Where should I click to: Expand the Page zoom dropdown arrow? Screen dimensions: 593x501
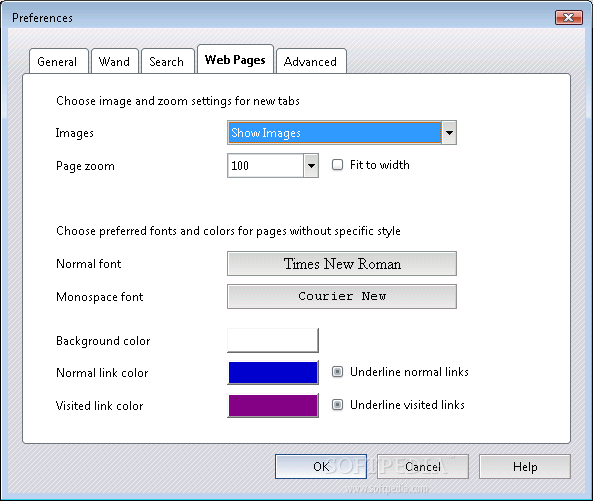pos(311,166)
